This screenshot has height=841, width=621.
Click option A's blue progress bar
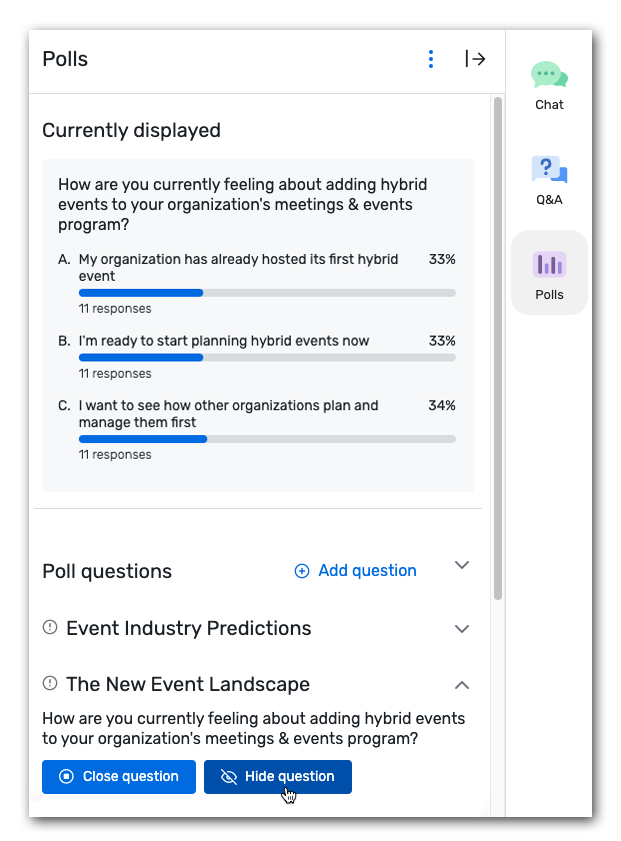pos(140,293)
